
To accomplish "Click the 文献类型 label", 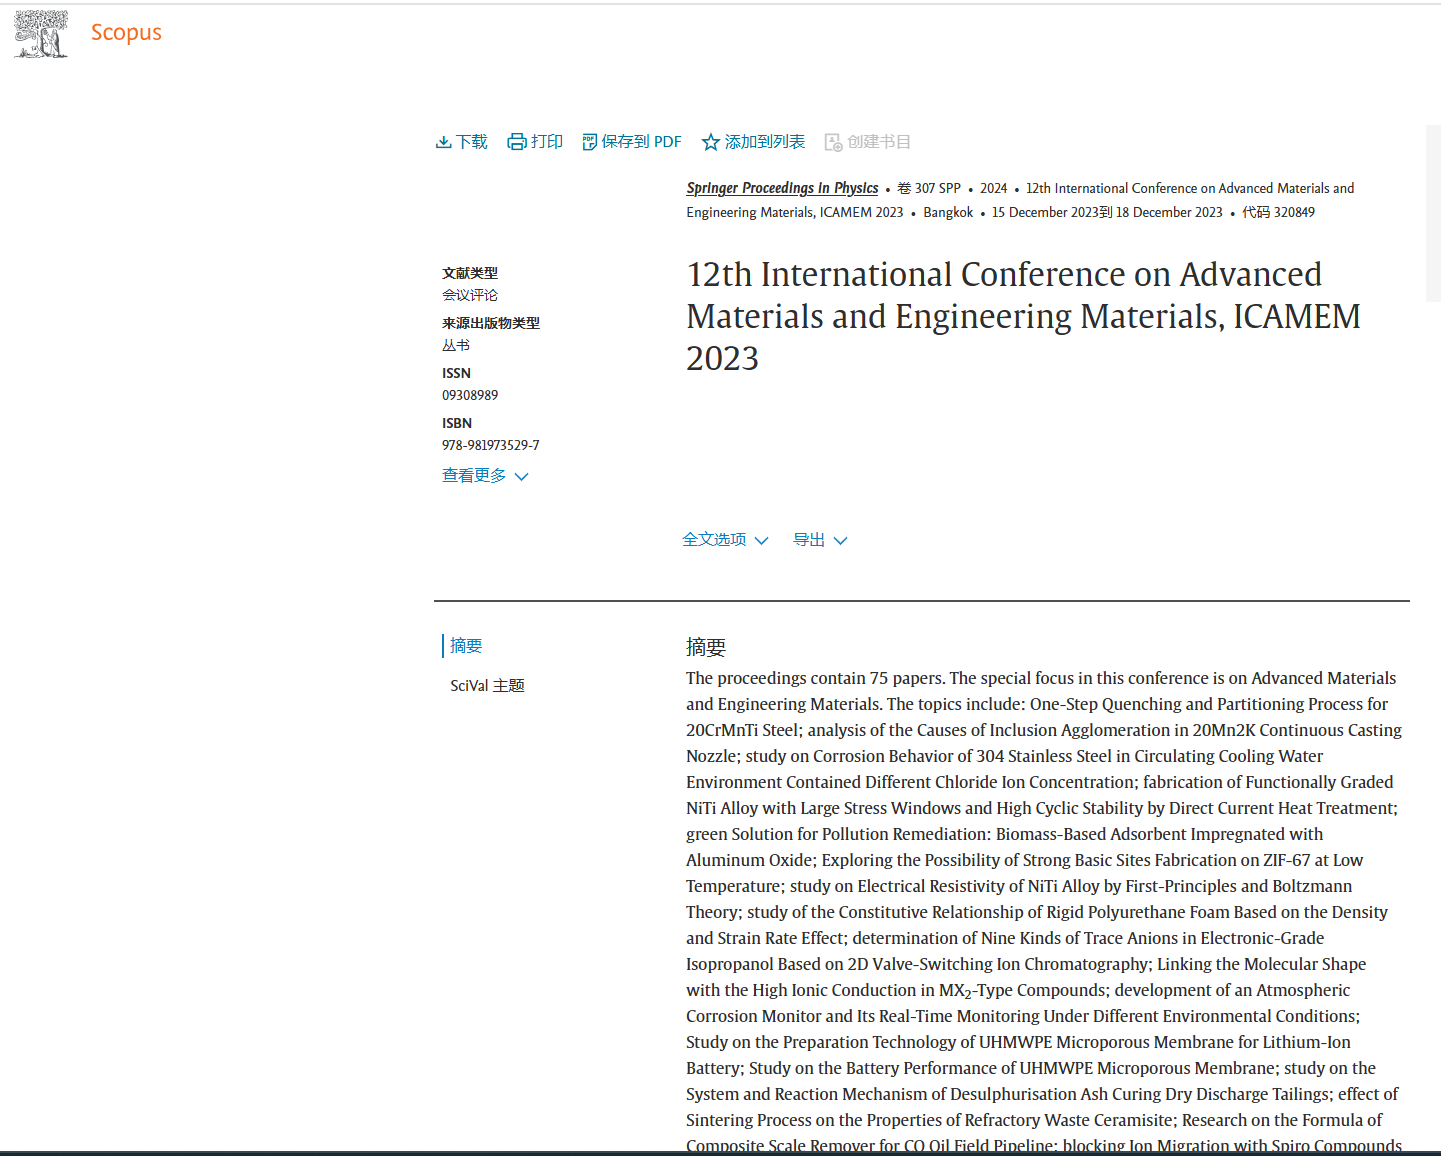I will pyautogui.click(x=470, y=273).
